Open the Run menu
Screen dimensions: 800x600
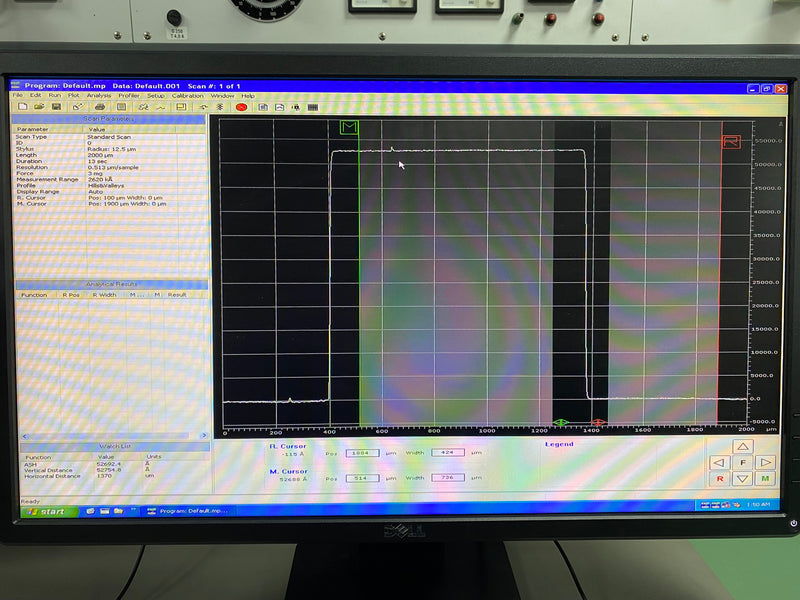tap(55, 95)
